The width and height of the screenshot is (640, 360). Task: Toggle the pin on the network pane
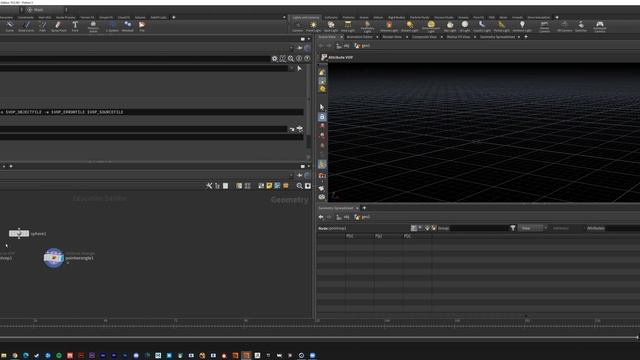click(x=300, y=176)
